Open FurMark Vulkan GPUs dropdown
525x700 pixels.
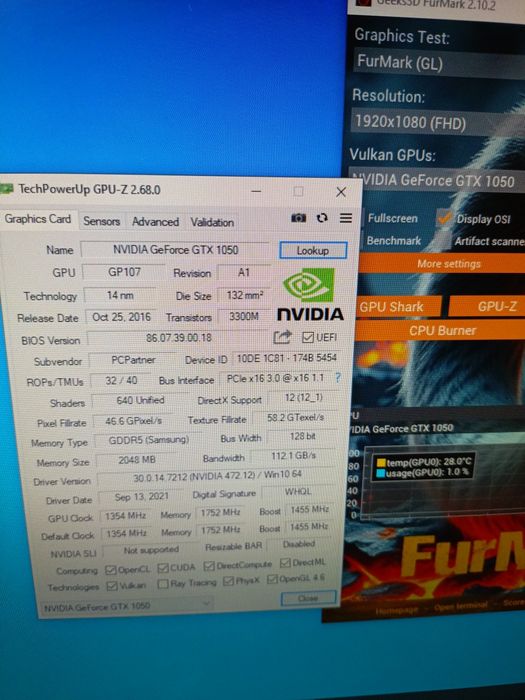click(437, 181)
